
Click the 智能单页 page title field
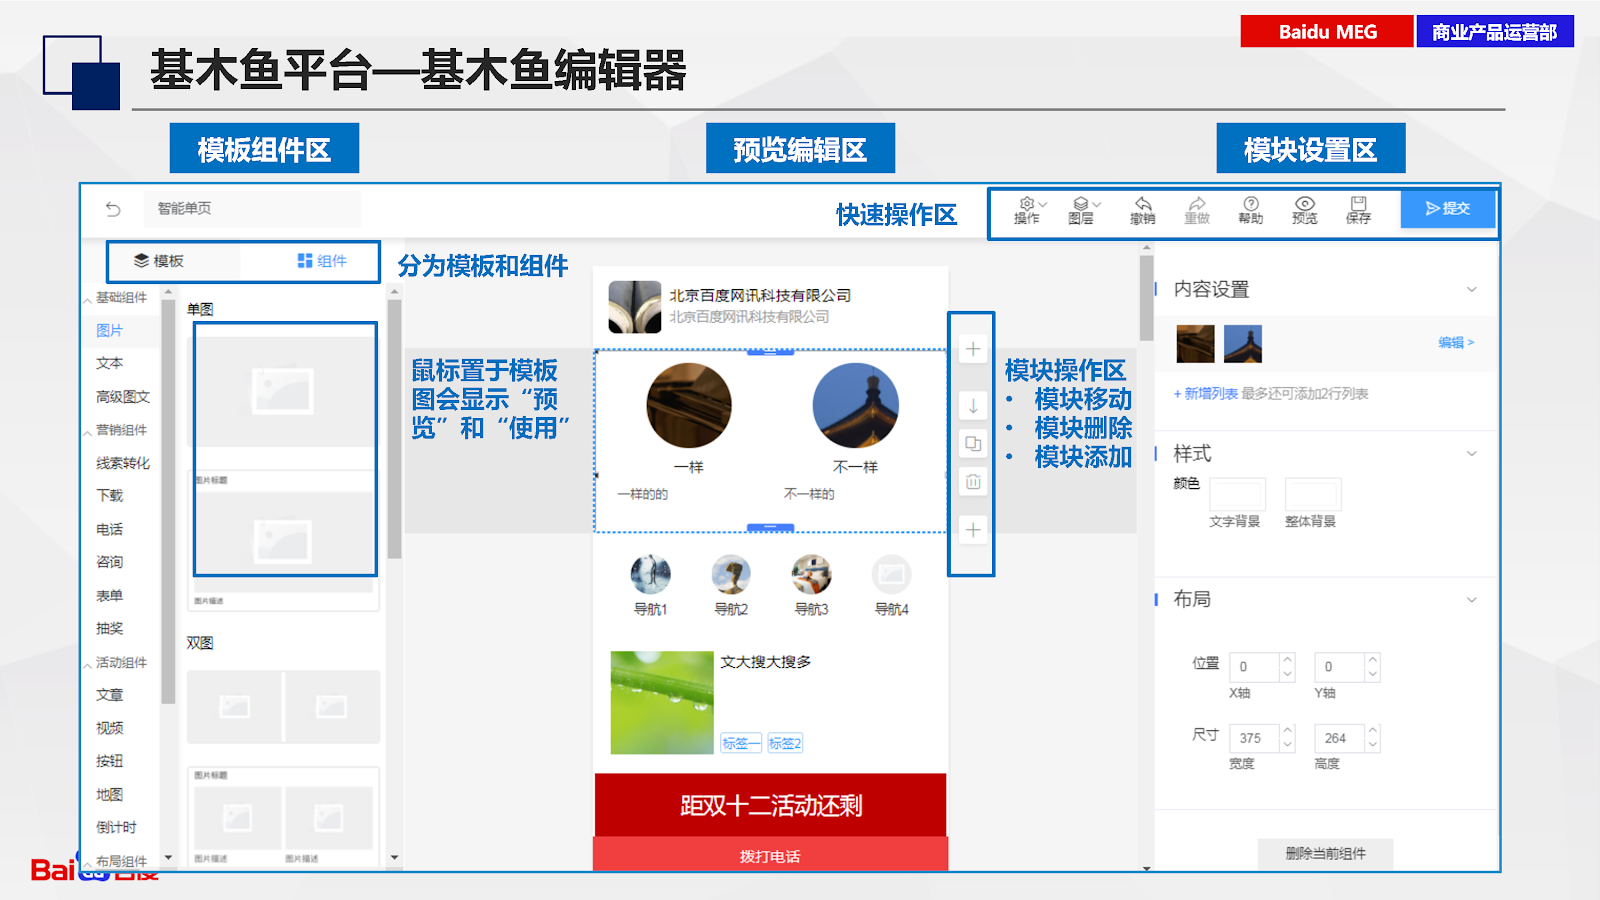pyautogui.click(x=252, y=209)
